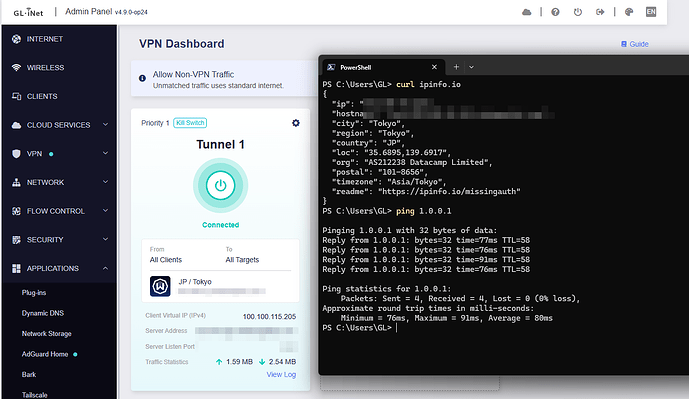689x399 pixels.
Task: Click the Tunnel 1 title
Action: (x=221, y=145)
